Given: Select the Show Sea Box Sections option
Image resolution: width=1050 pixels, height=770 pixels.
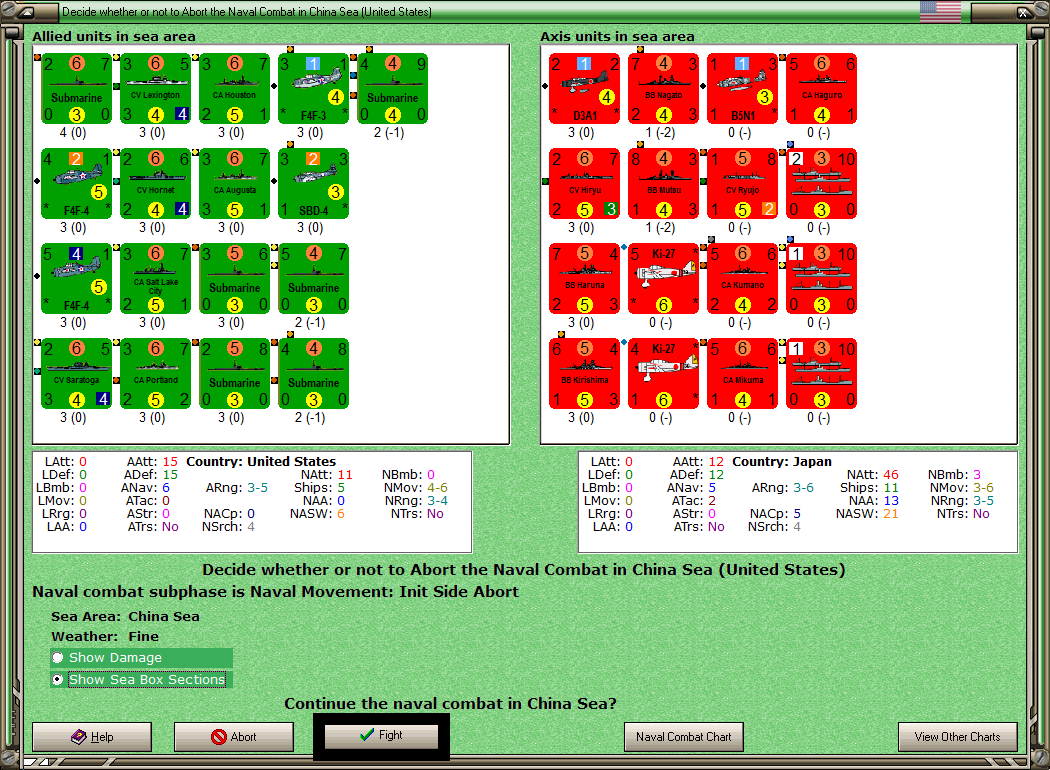Looking at the screenshot, I should pyautogui.click(x=141, y=679).
